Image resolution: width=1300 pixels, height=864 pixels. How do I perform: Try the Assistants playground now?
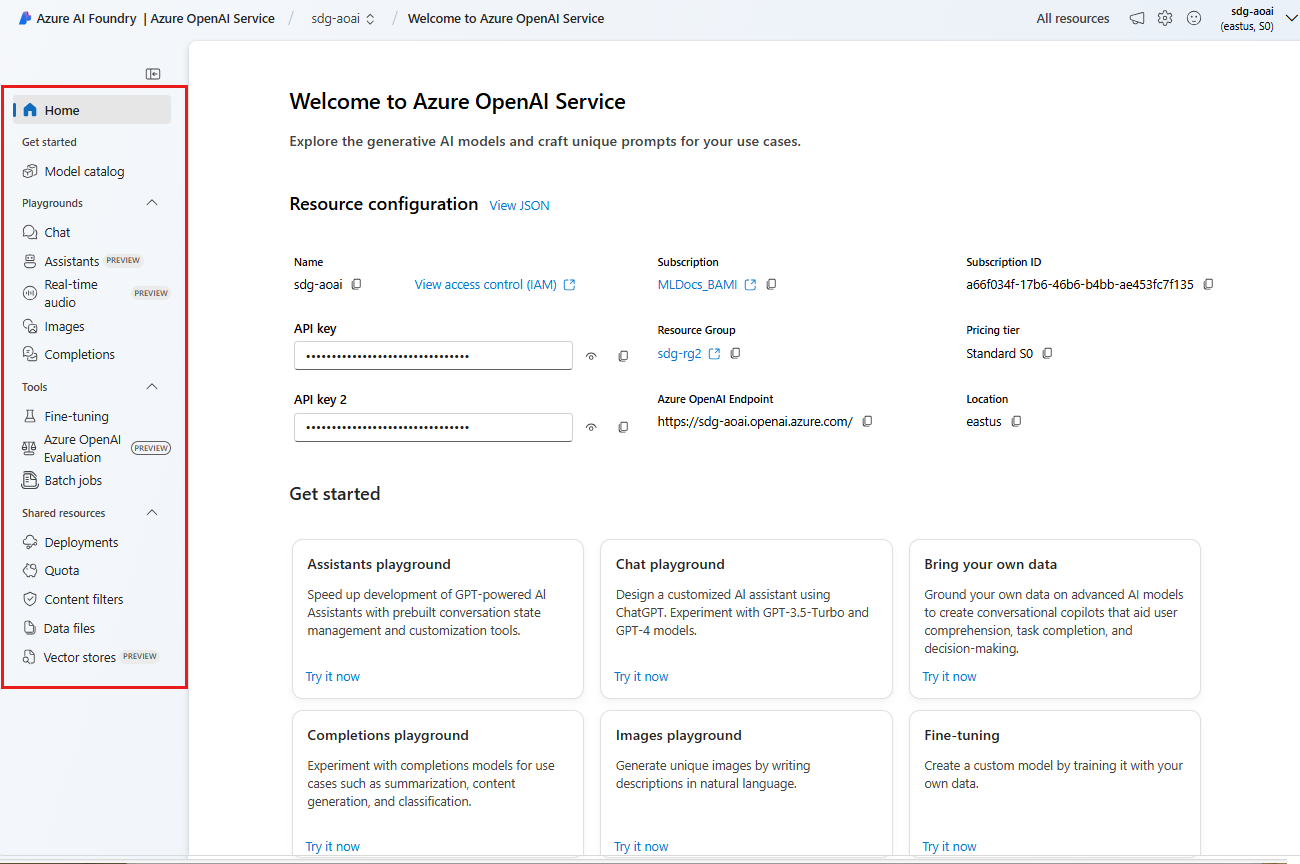click(x=333, y=677)
